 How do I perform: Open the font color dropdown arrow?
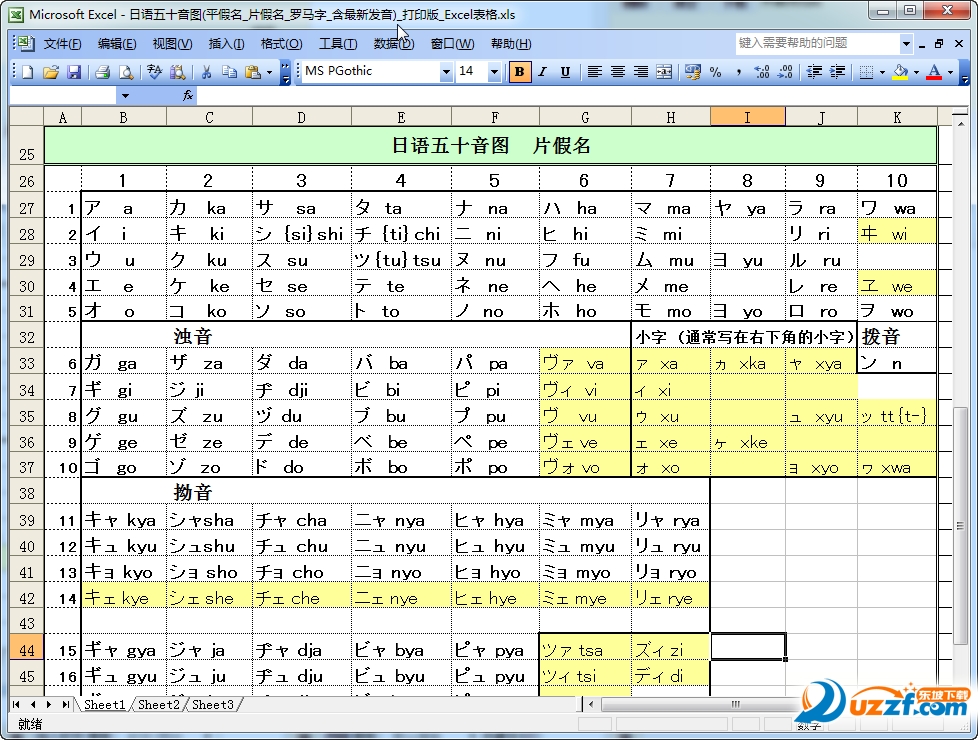951,72
